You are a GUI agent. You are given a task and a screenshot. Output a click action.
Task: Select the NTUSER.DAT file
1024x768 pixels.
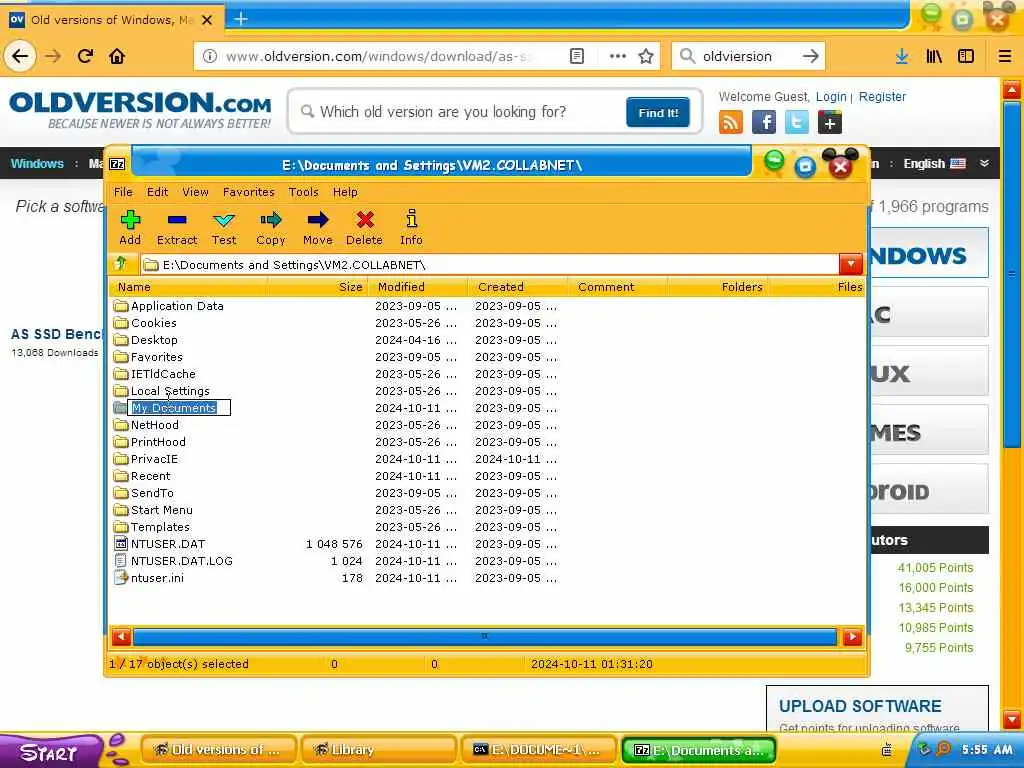coord(160,543)
